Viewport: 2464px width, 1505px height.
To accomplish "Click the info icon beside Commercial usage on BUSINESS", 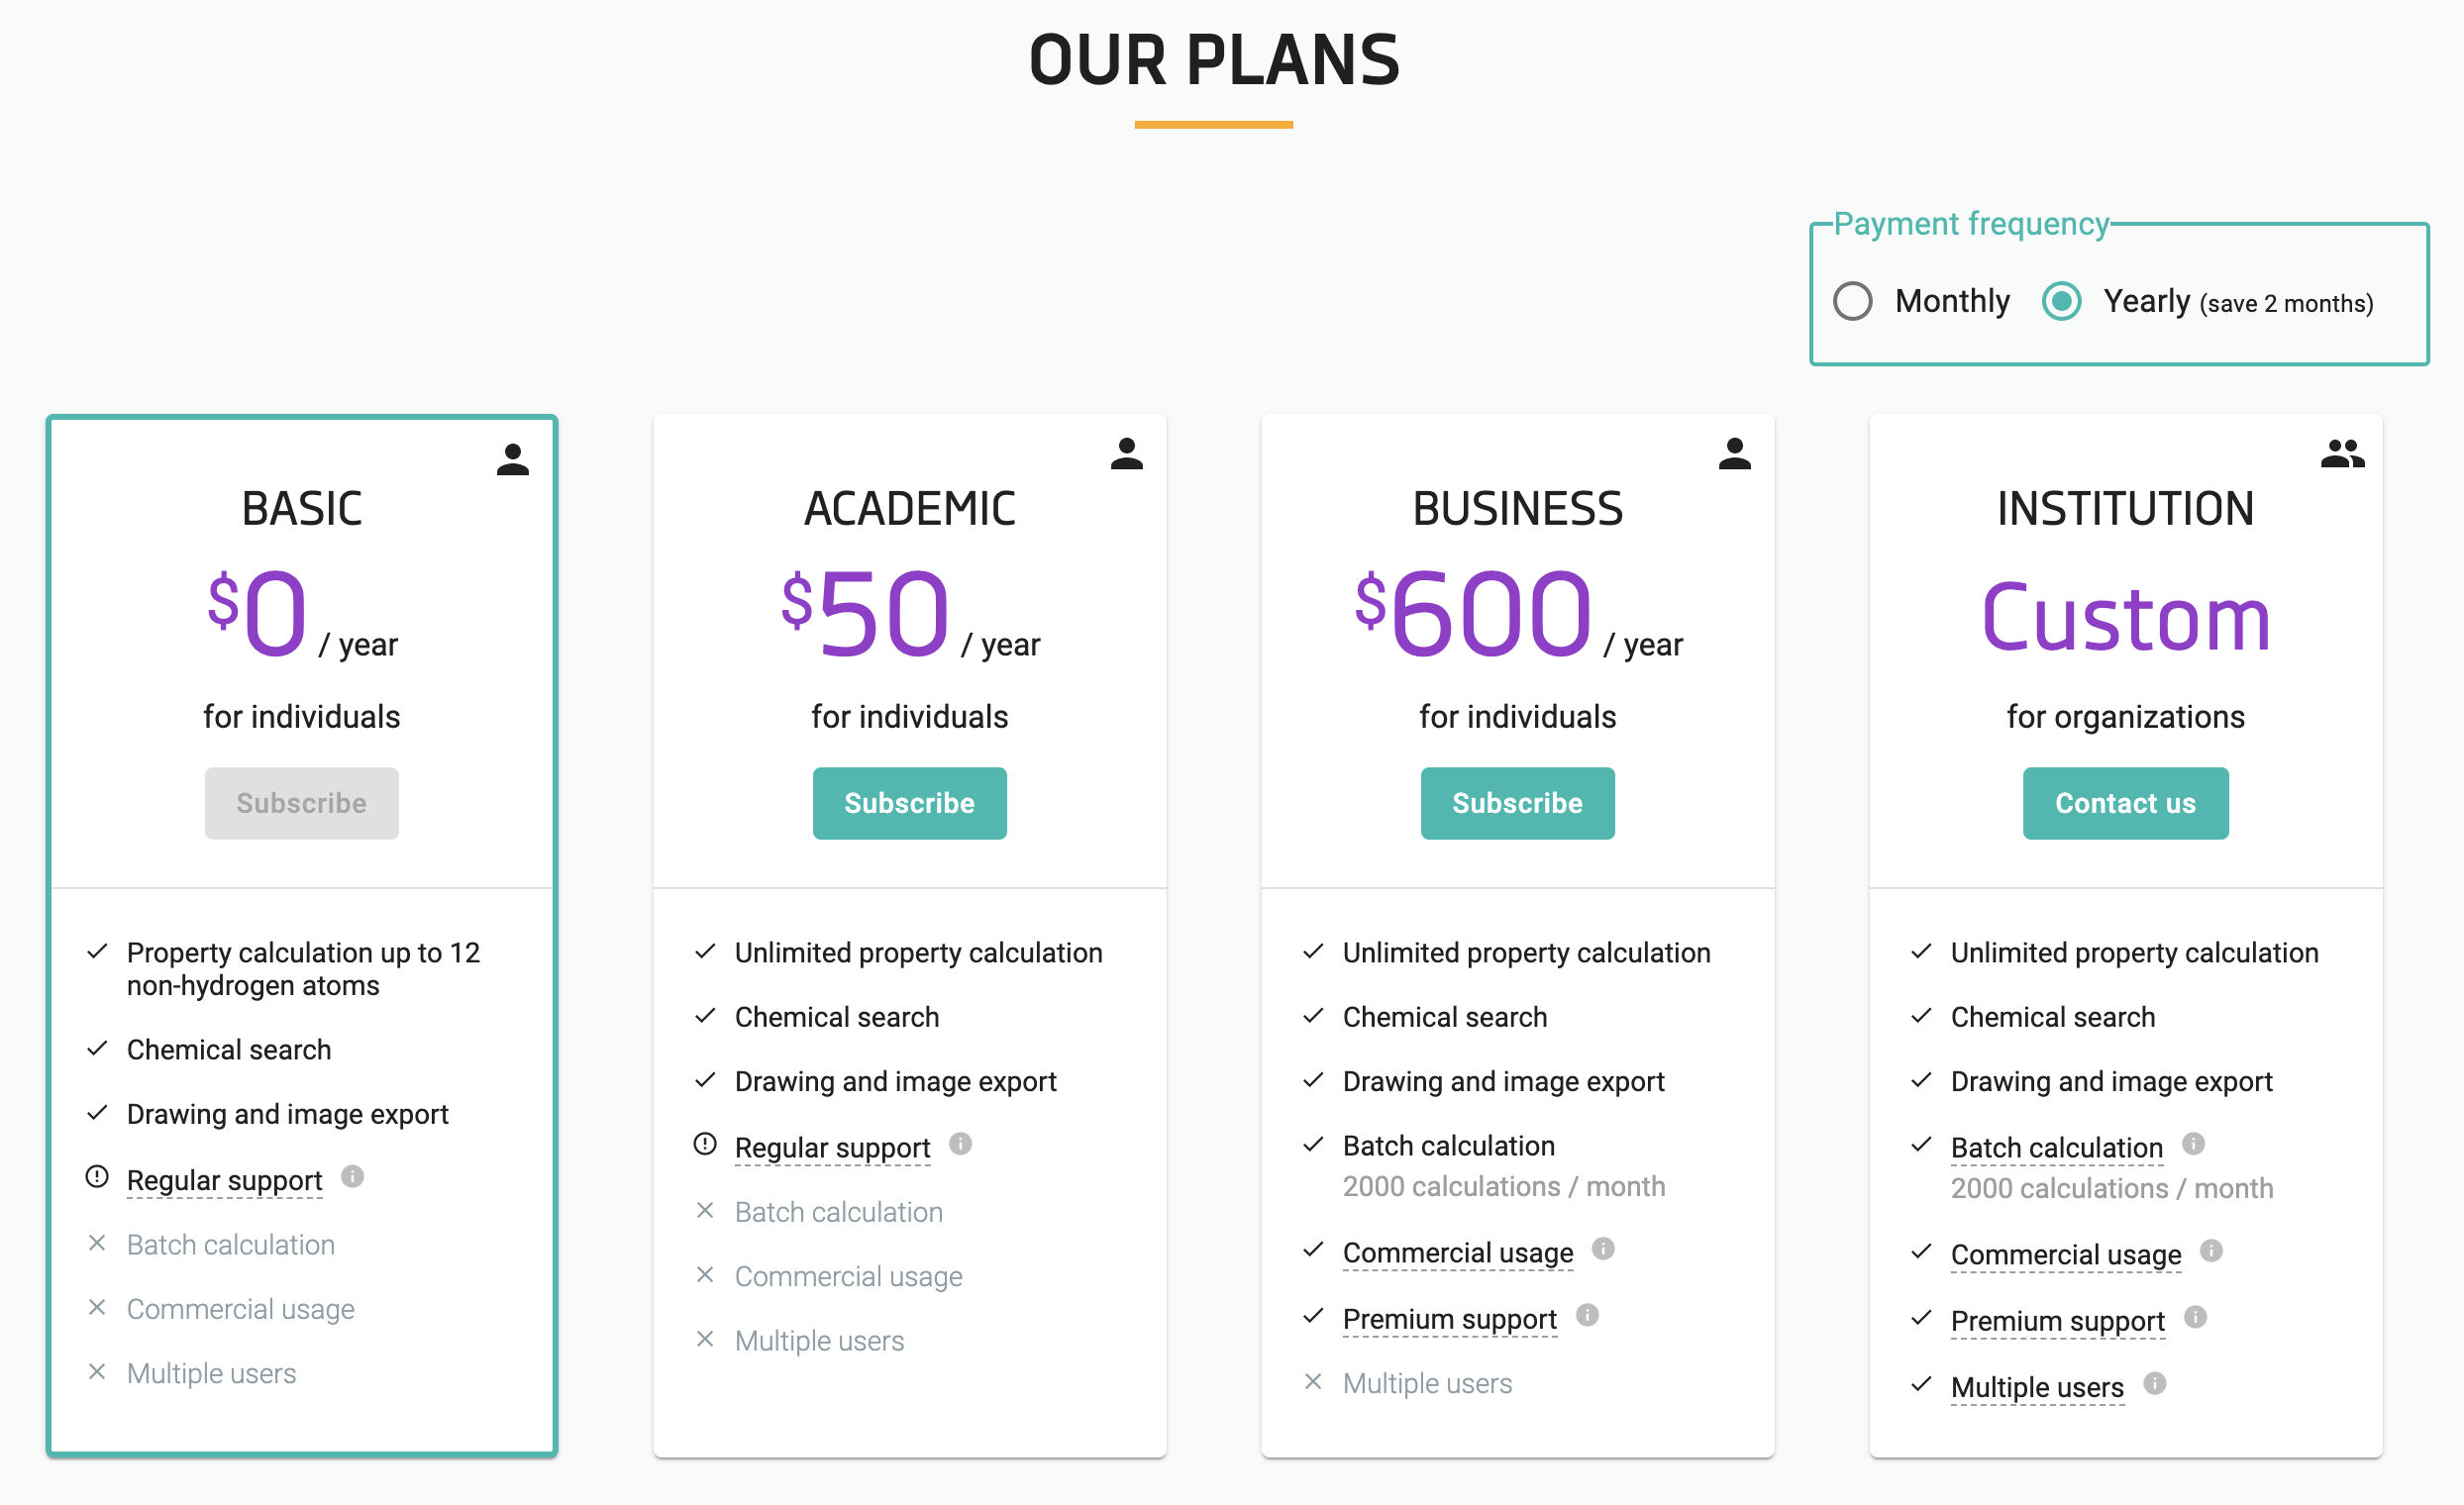I will pos(1604,1249).
